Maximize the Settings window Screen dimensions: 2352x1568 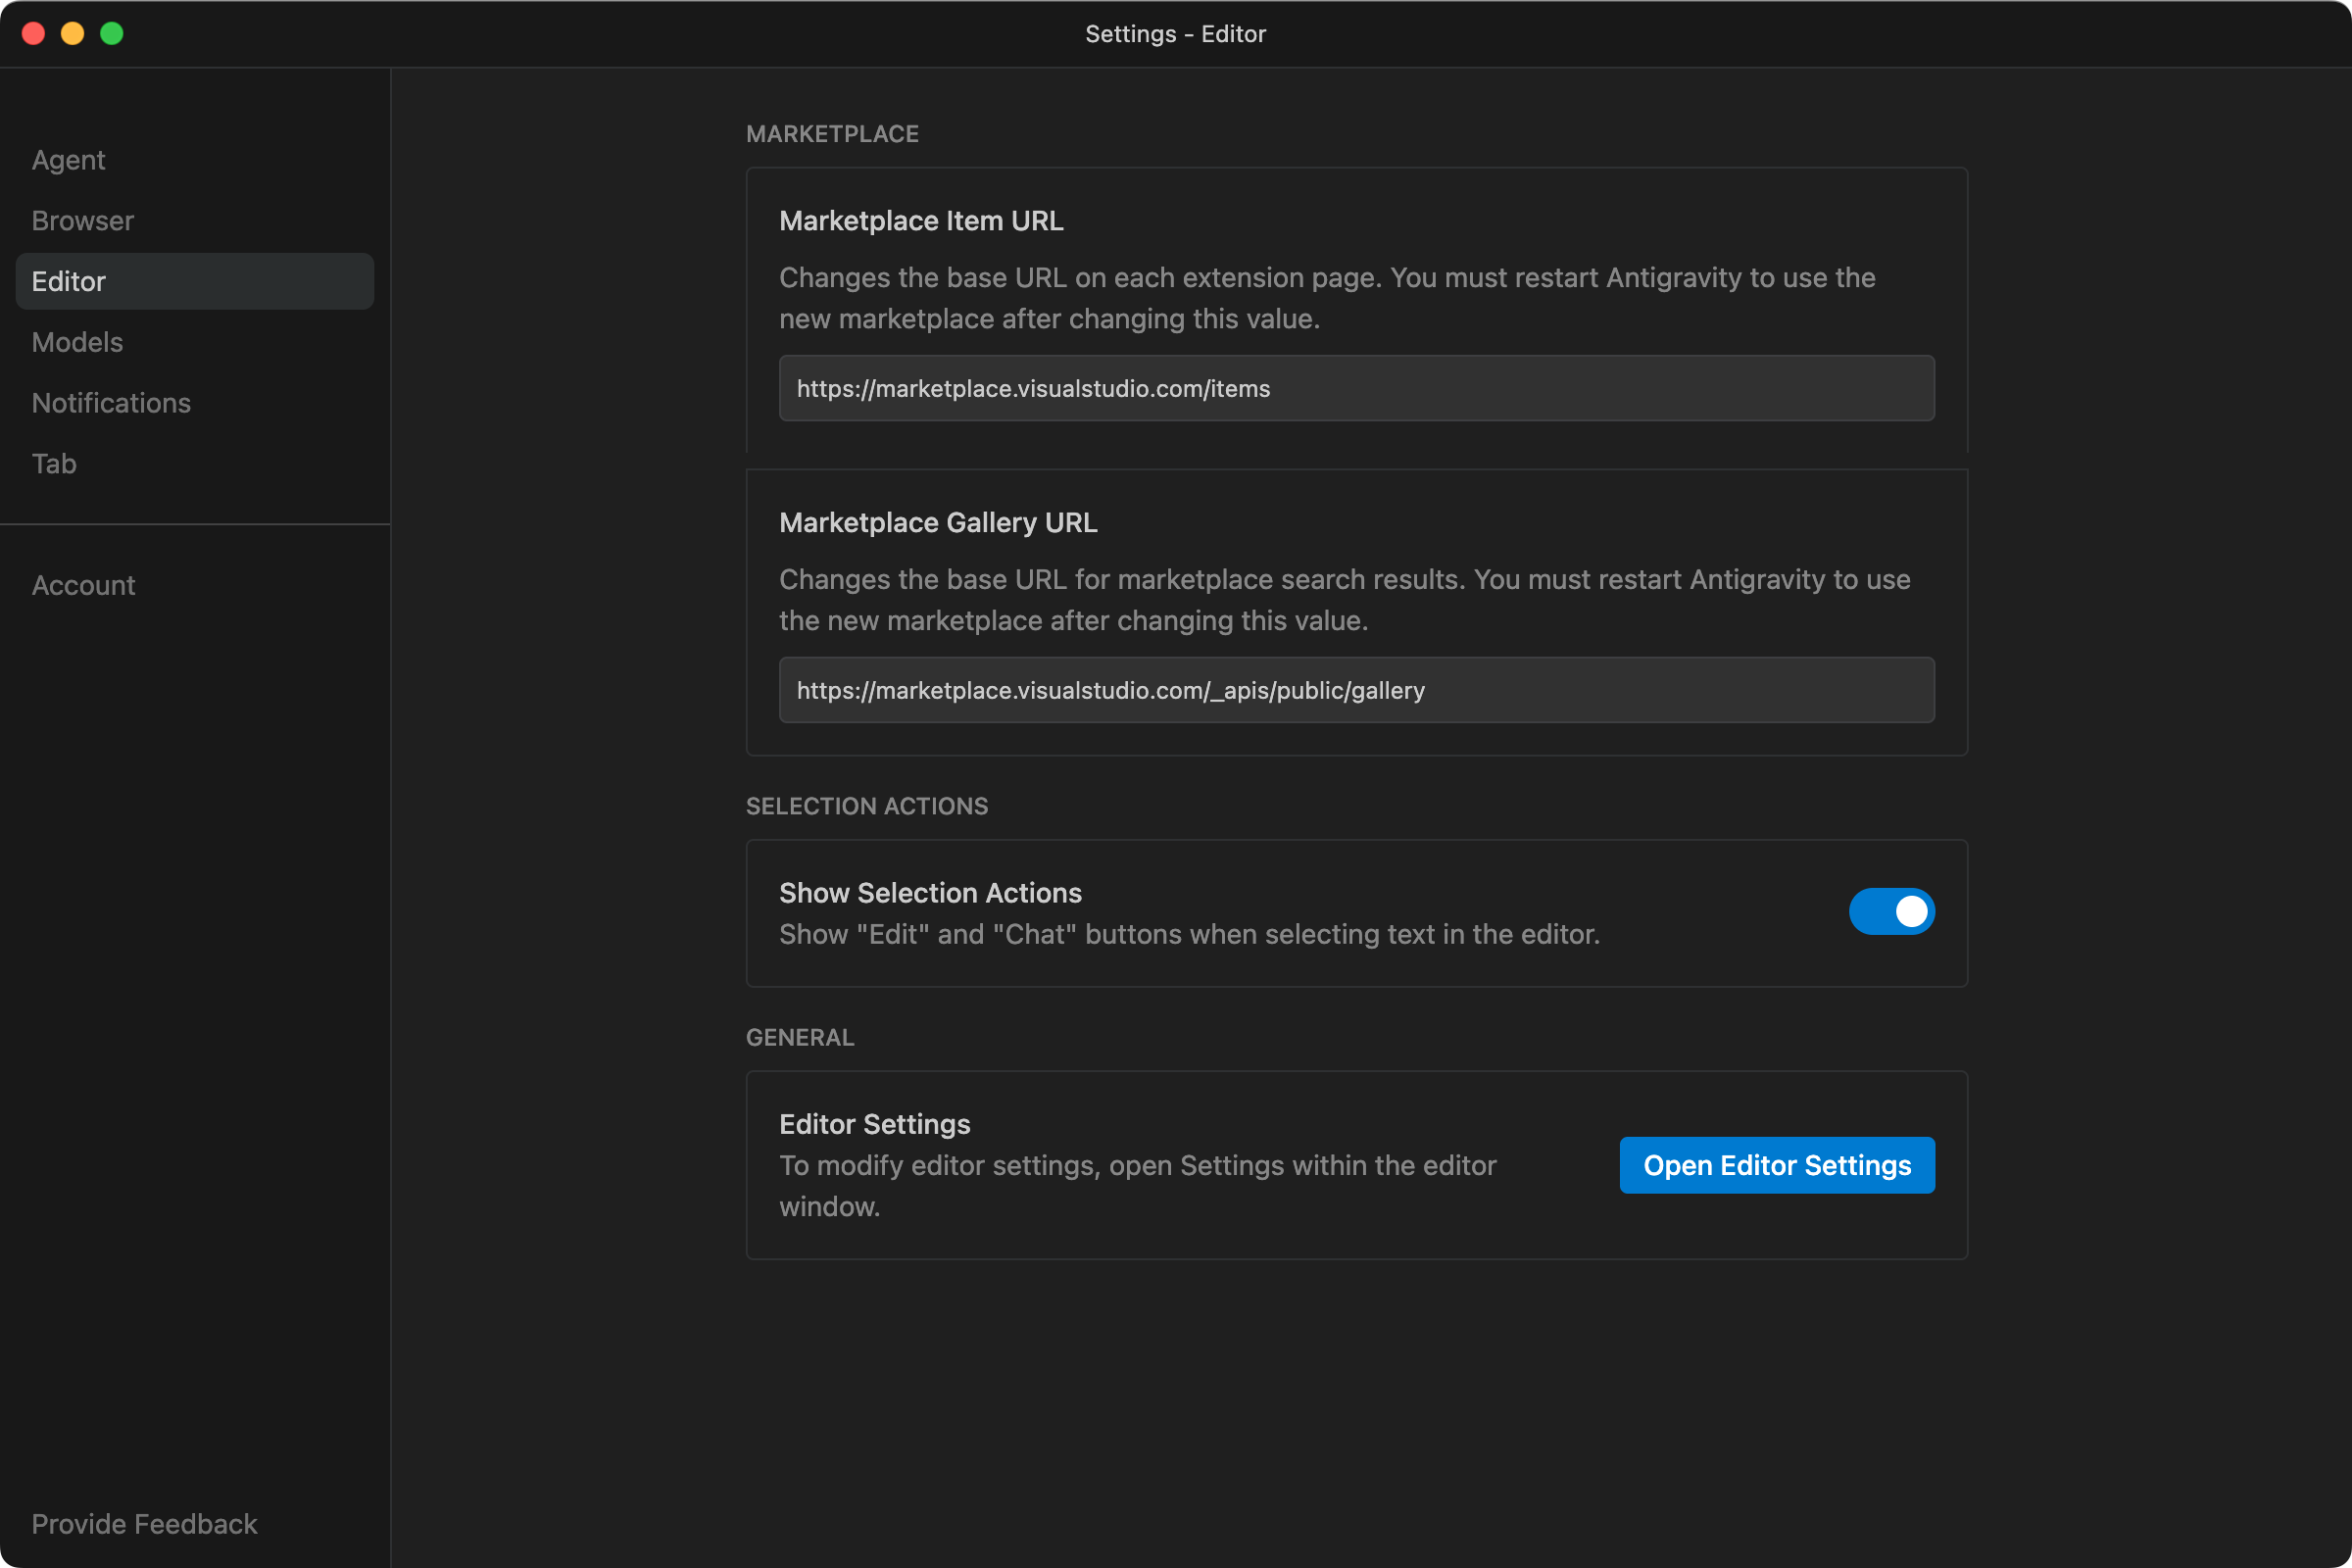point(112,33)
